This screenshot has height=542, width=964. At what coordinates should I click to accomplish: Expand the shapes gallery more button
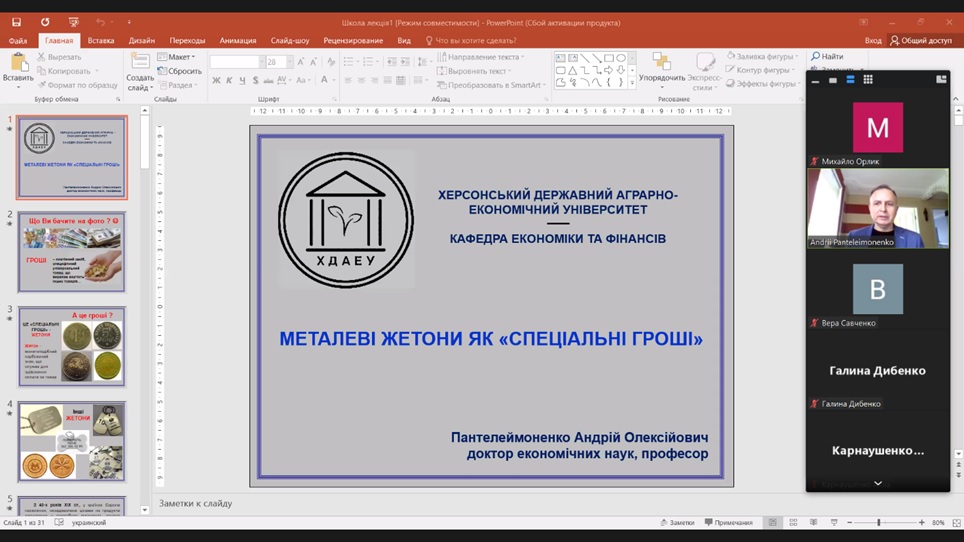(x=632, y=82)
